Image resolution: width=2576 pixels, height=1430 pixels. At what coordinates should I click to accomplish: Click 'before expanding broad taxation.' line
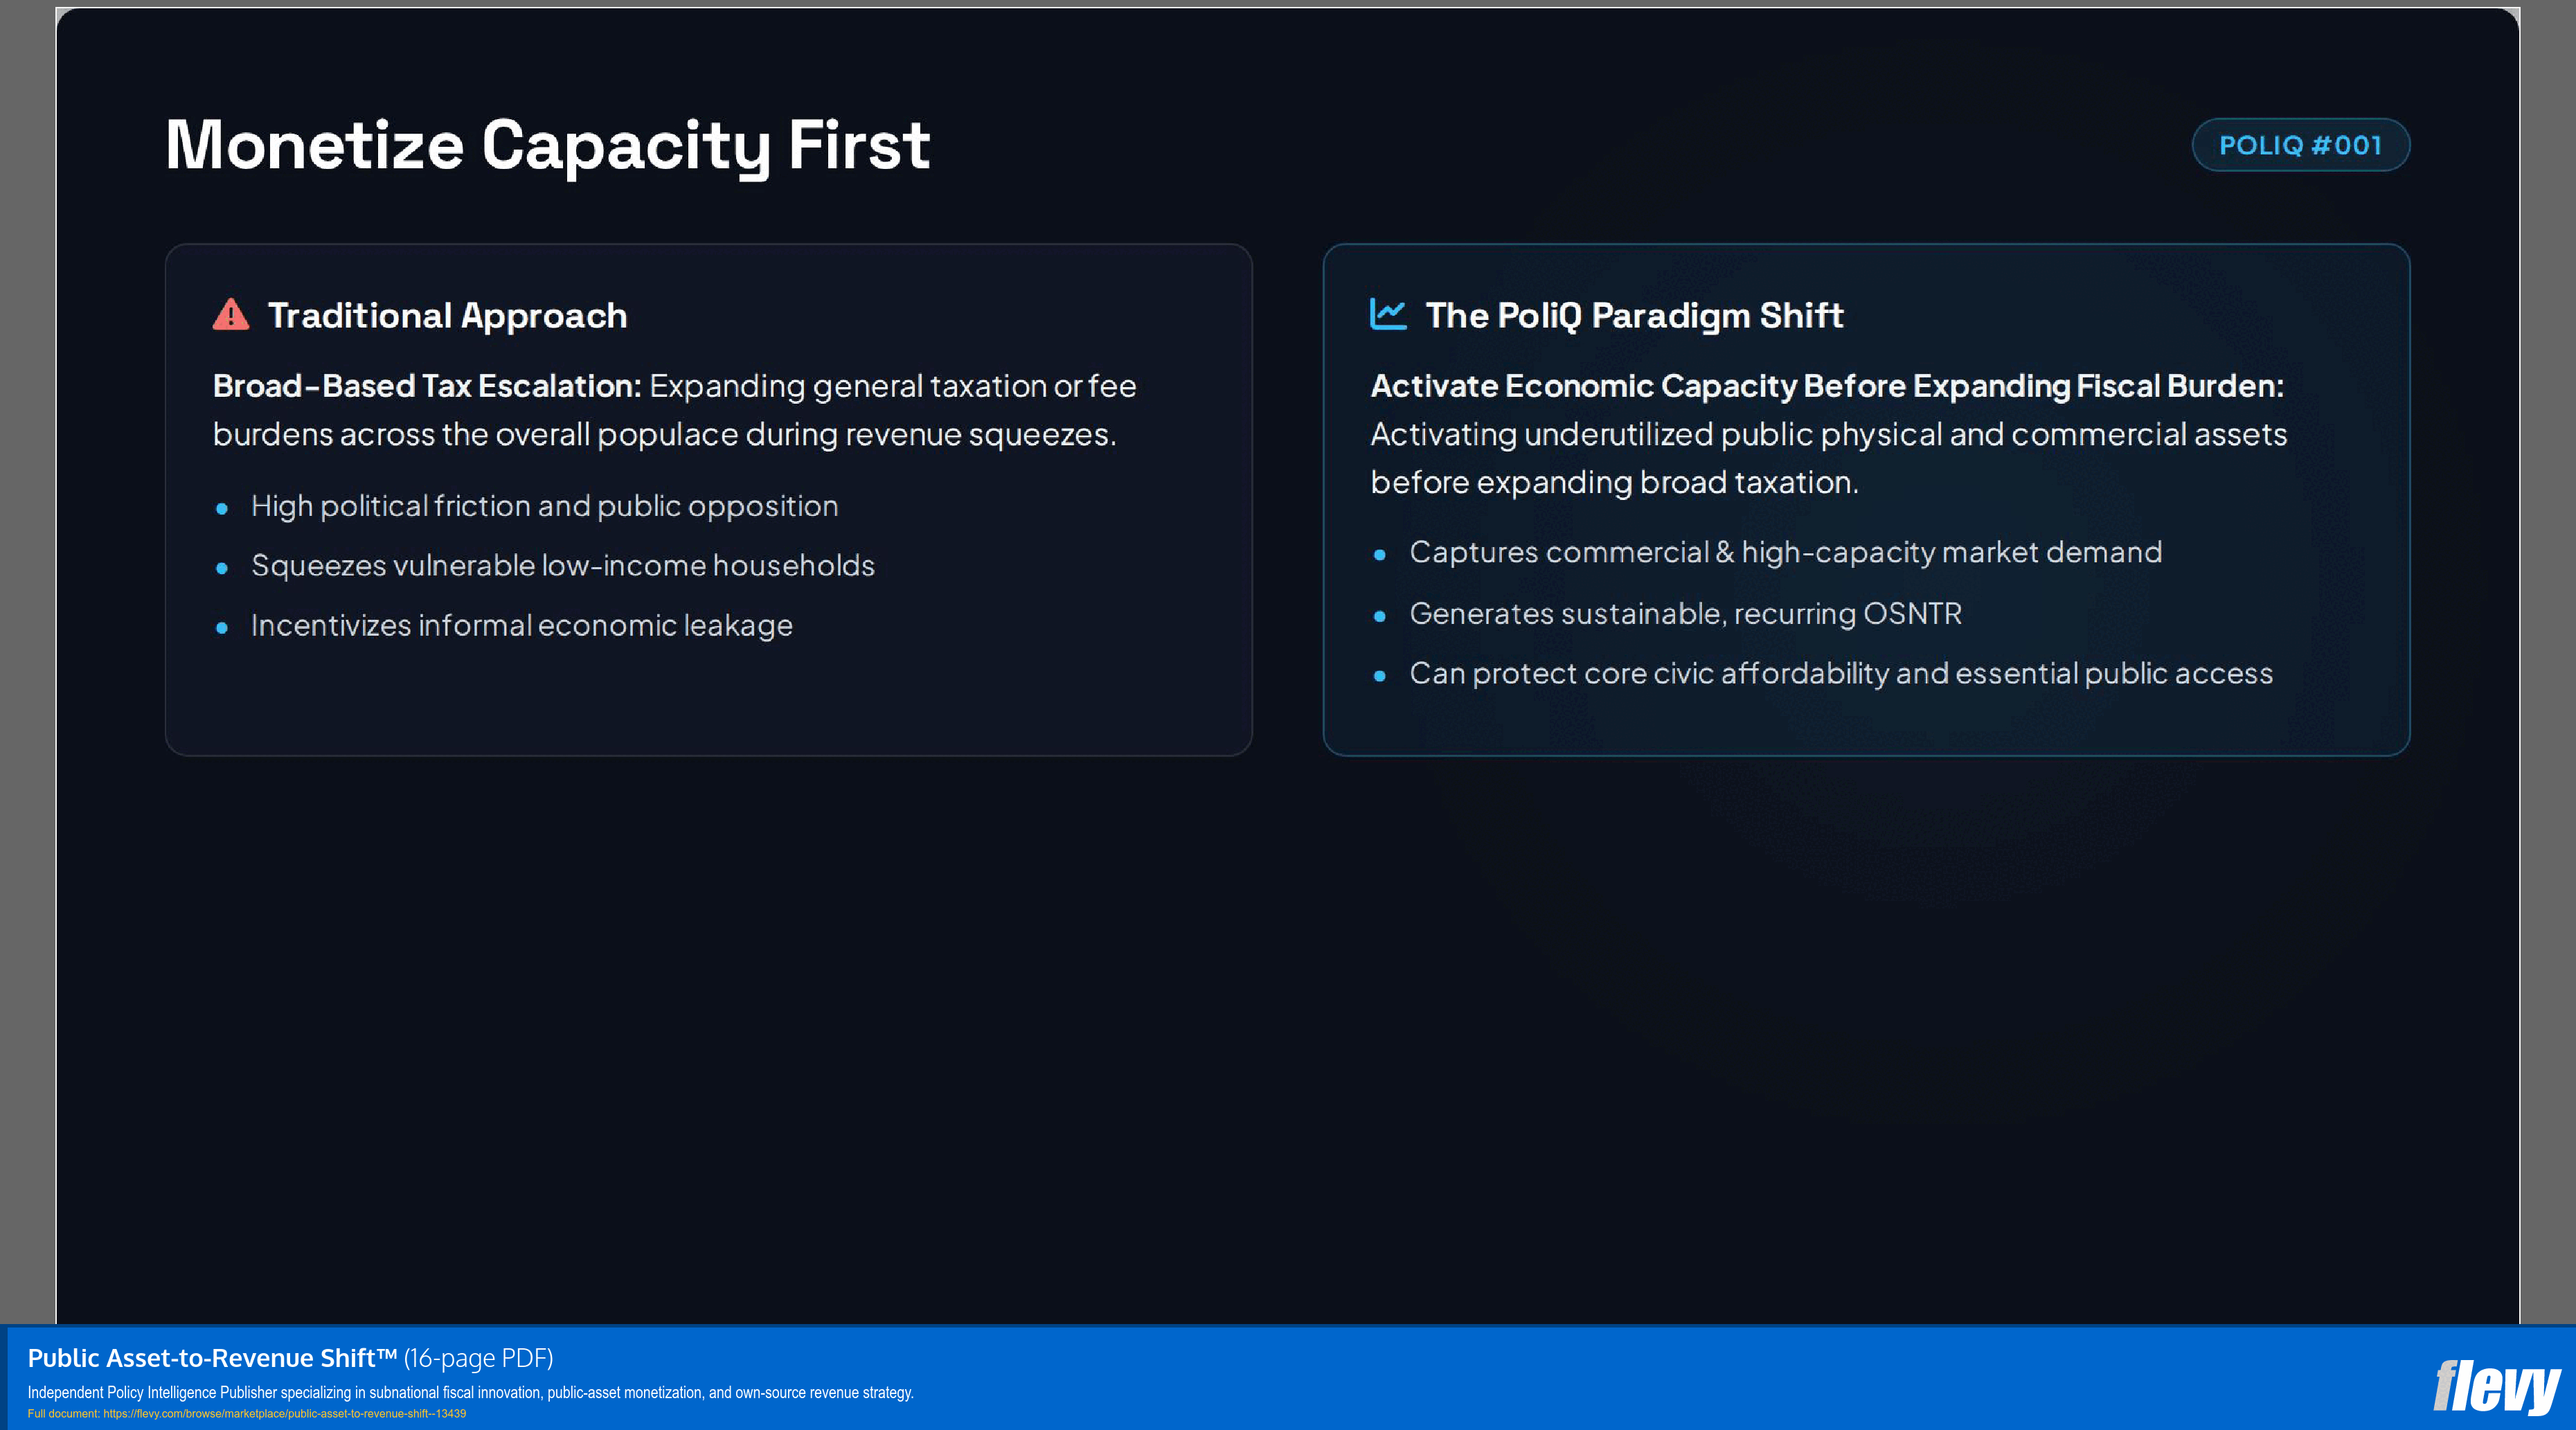click(1614, 483)
